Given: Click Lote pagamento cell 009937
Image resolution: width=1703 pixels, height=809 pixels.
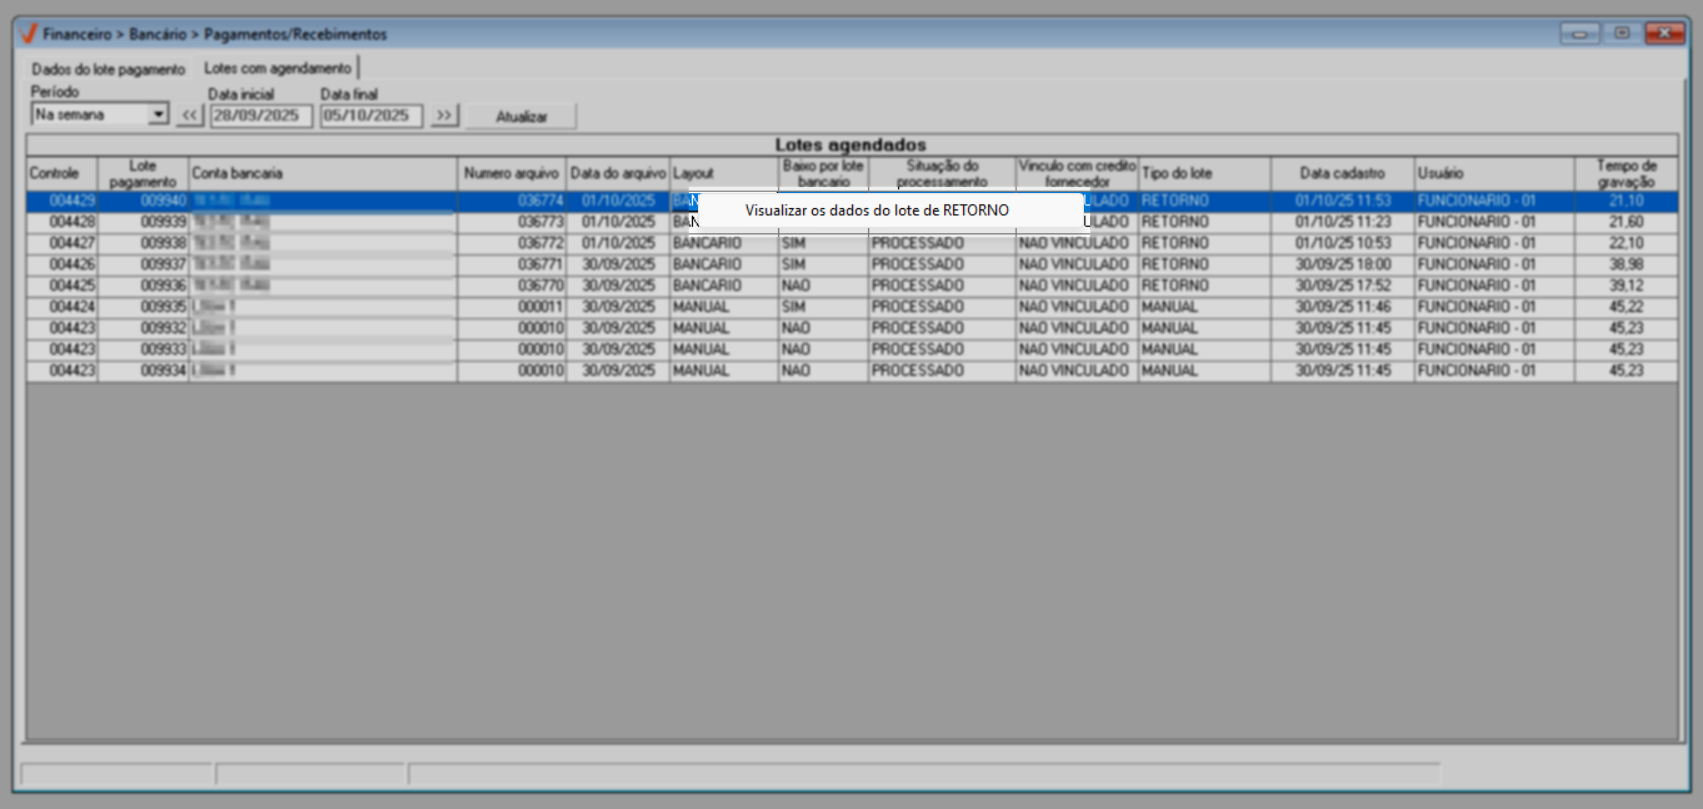Looking at the screenshot, I should pos(143,265).
